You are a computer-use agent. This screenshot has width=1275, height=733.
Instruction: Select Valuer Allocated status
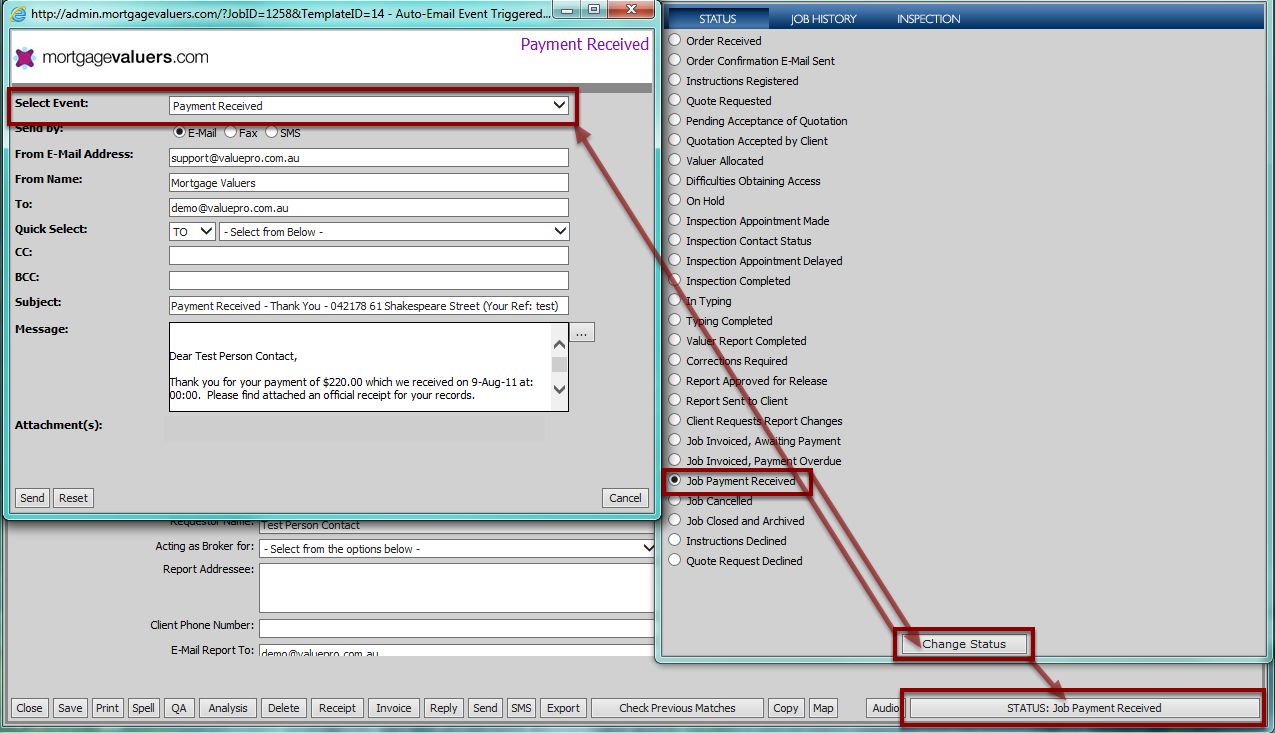[675, 161]
